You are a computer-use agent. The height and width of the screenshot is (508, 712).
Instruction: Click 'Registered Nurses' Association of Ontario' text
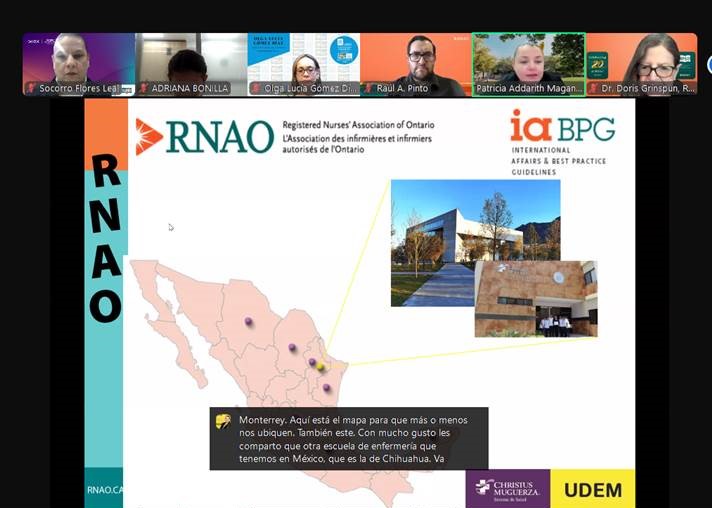tap(358, 125)
